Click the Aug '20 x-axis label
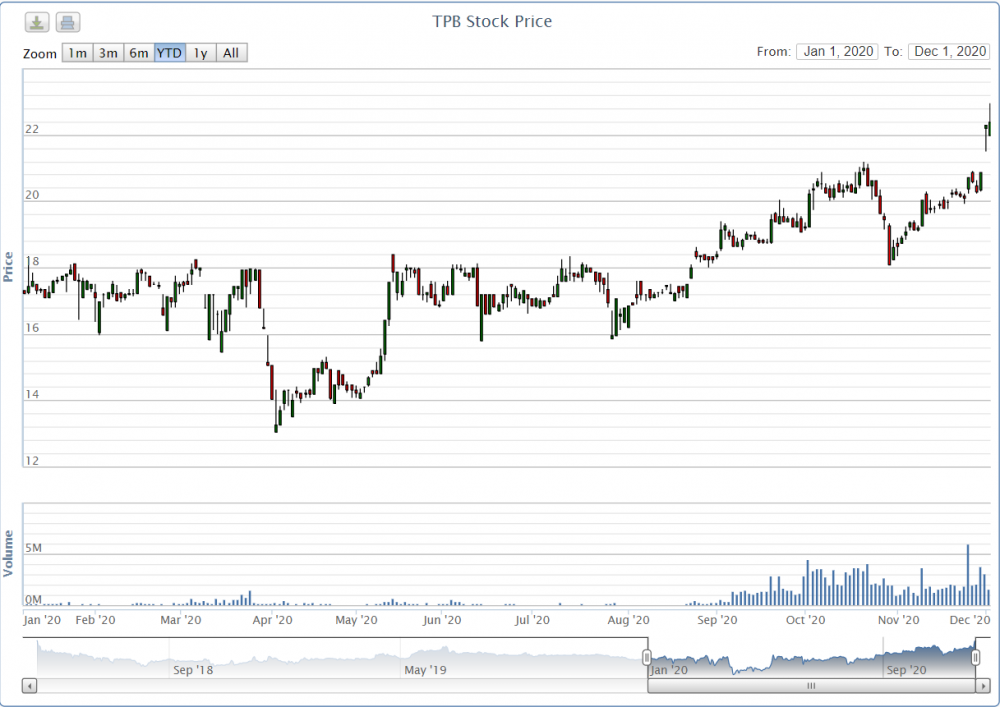Screen dimensions: 1000x707 click(629, 620)
